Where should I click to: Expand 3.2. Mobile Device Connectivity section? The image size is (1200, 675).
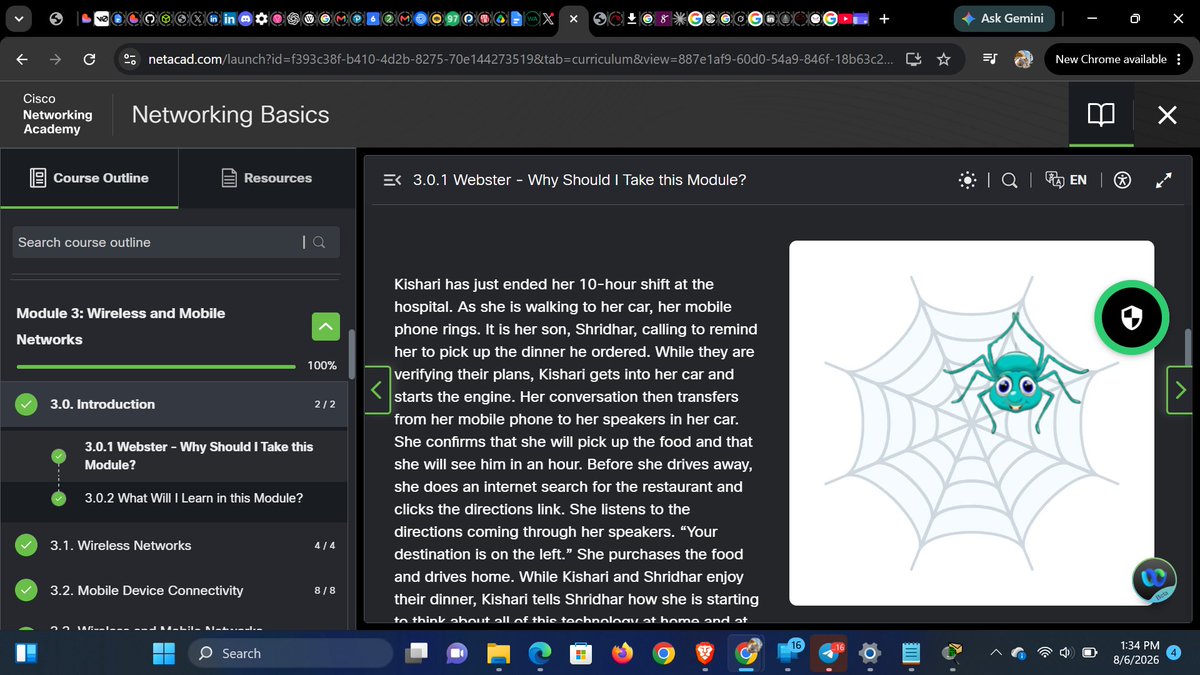174,590
